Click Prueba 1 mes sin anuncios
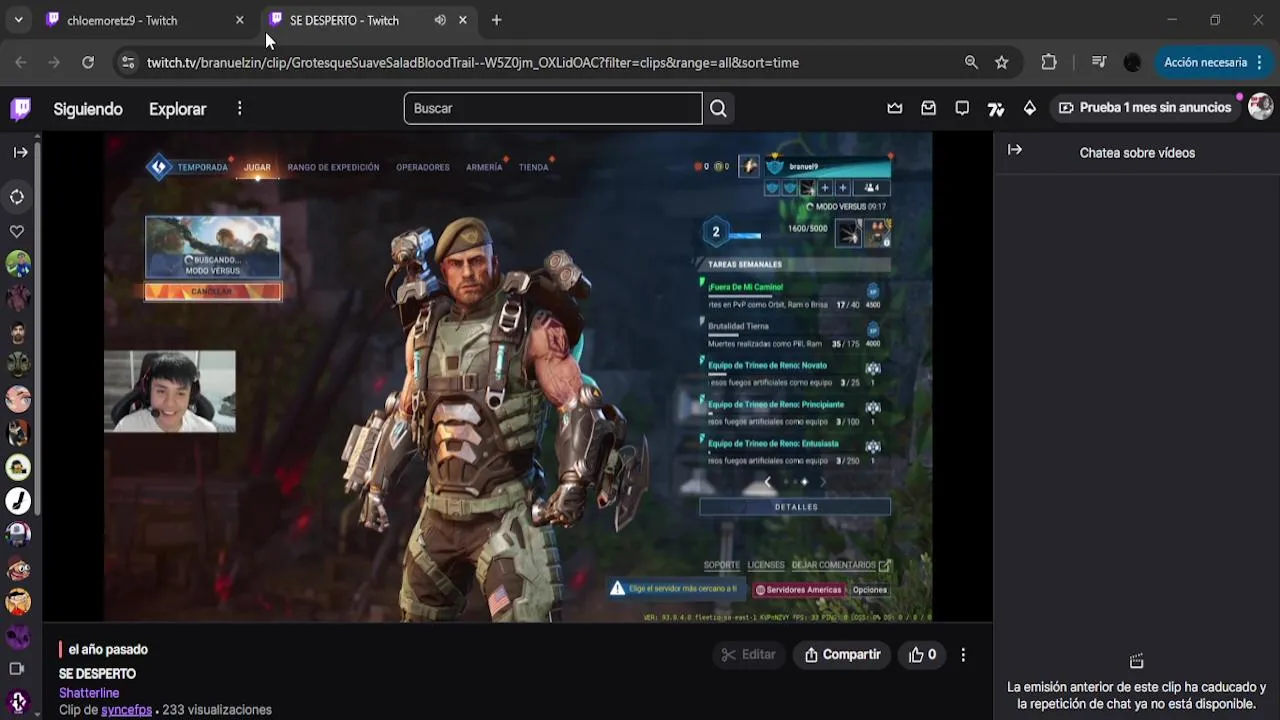 coord(1145,108)
